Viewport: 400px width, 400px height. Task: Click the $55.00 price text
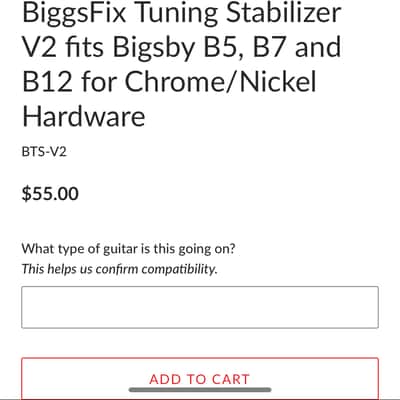(x=50, y=194)
